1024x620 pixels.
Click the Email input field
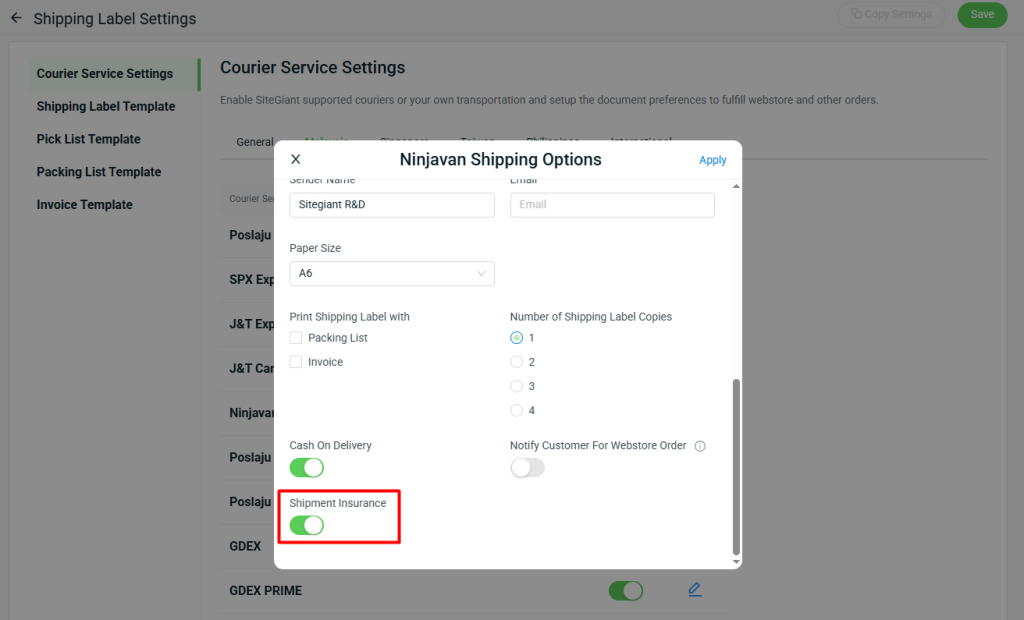click(x=612, y=204)
